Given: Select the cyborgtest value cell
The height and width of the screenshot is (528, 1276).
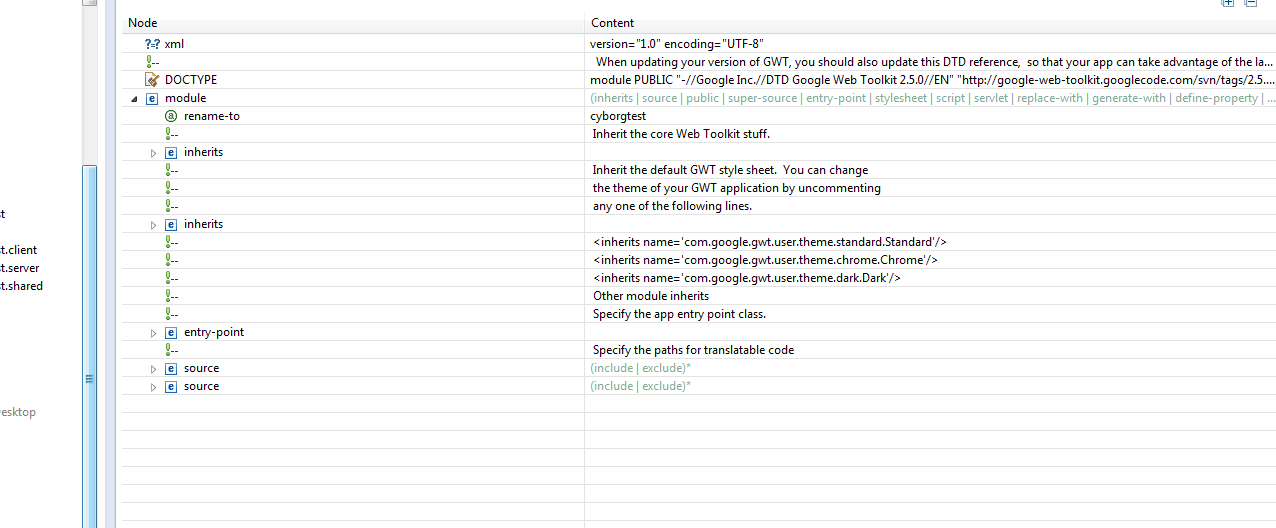Looking at the screenshot, I should 618,116.
